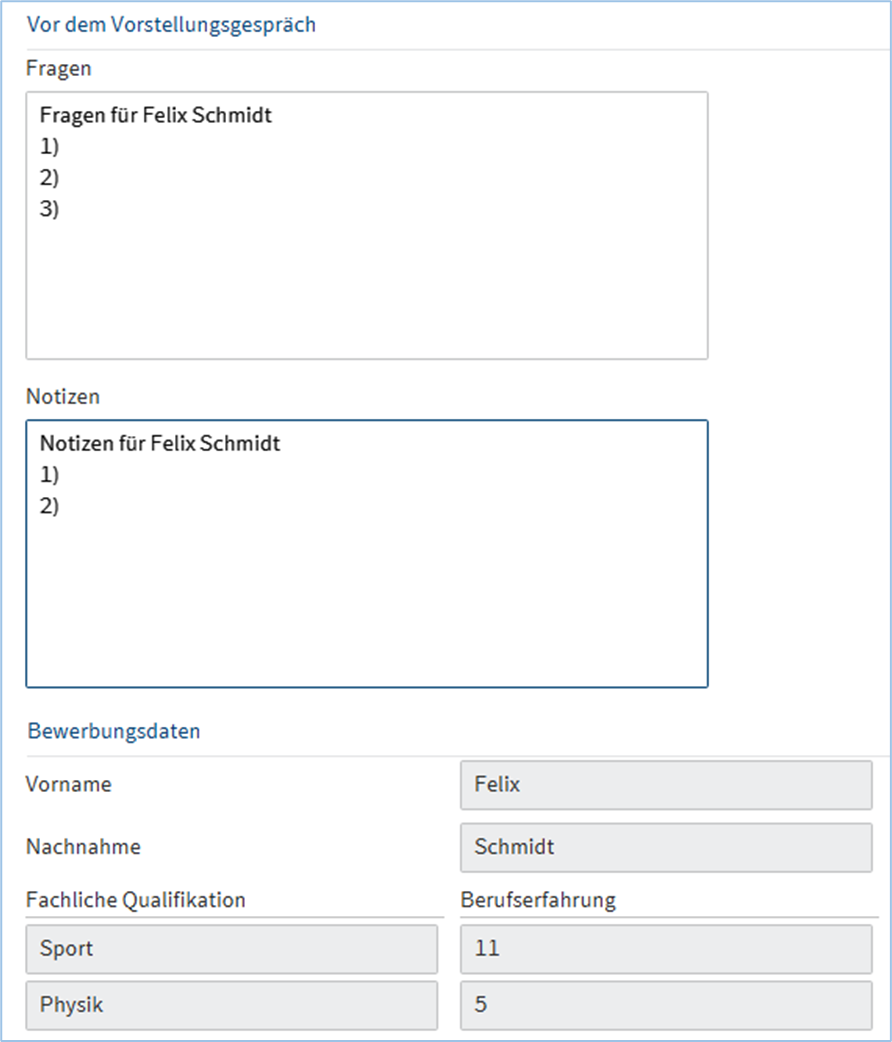Screen dimensions: 892x1042
Task: Click the 'Fachliche Qualifikation' column header
Action: coord(135,900)
